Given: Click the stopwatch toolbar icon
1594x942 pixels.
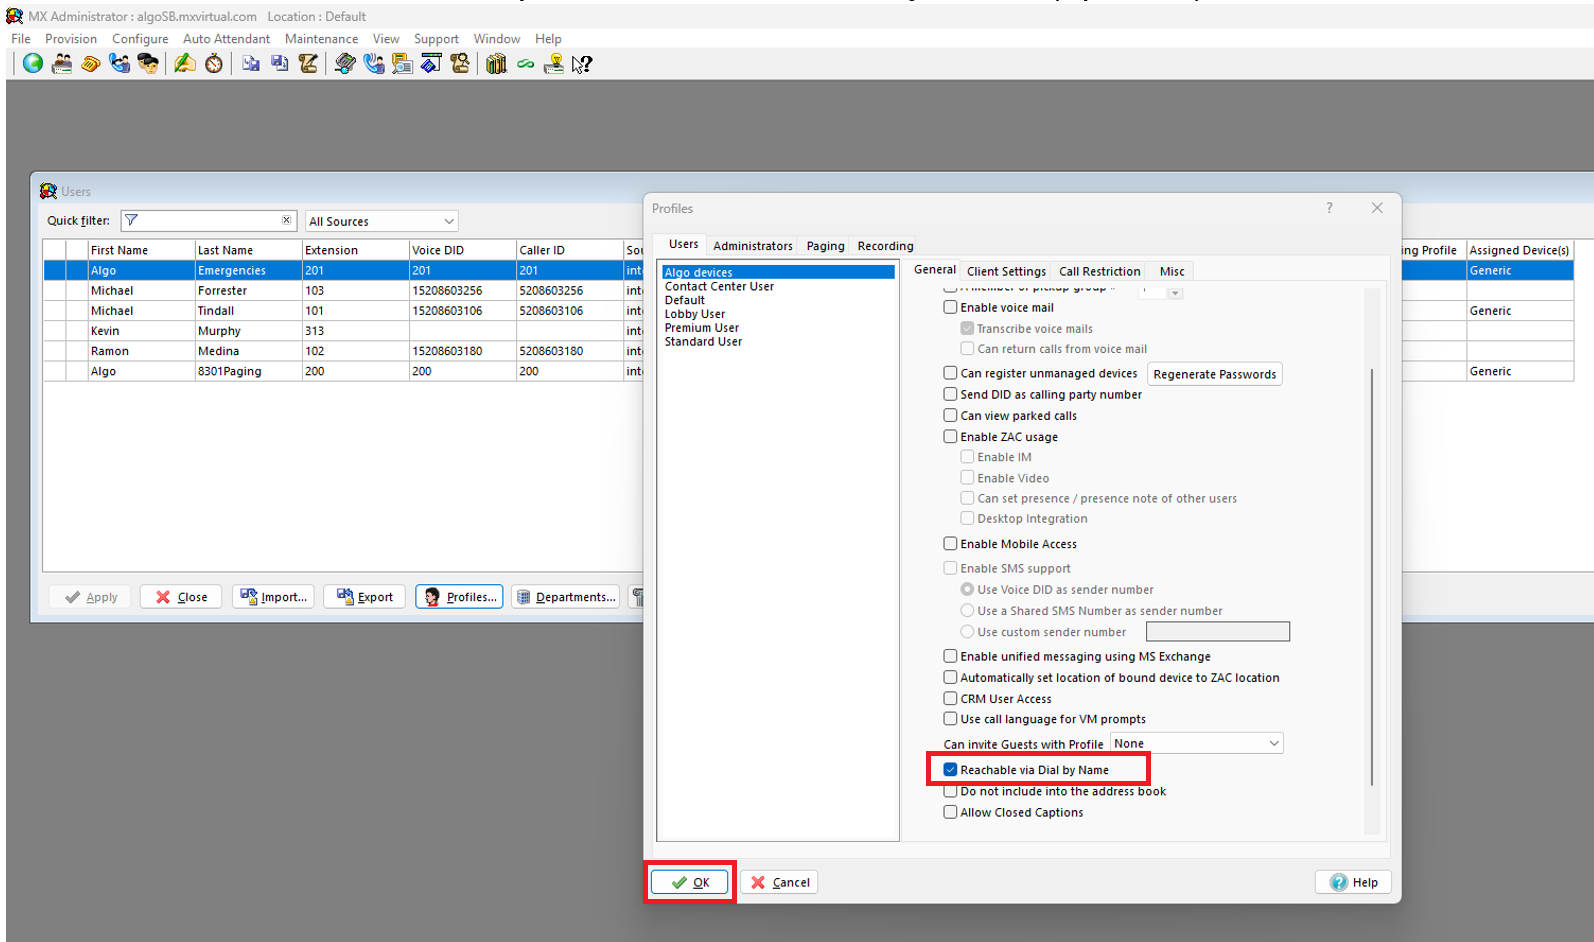Looking at the screenshot, I should tap(214, 64).
